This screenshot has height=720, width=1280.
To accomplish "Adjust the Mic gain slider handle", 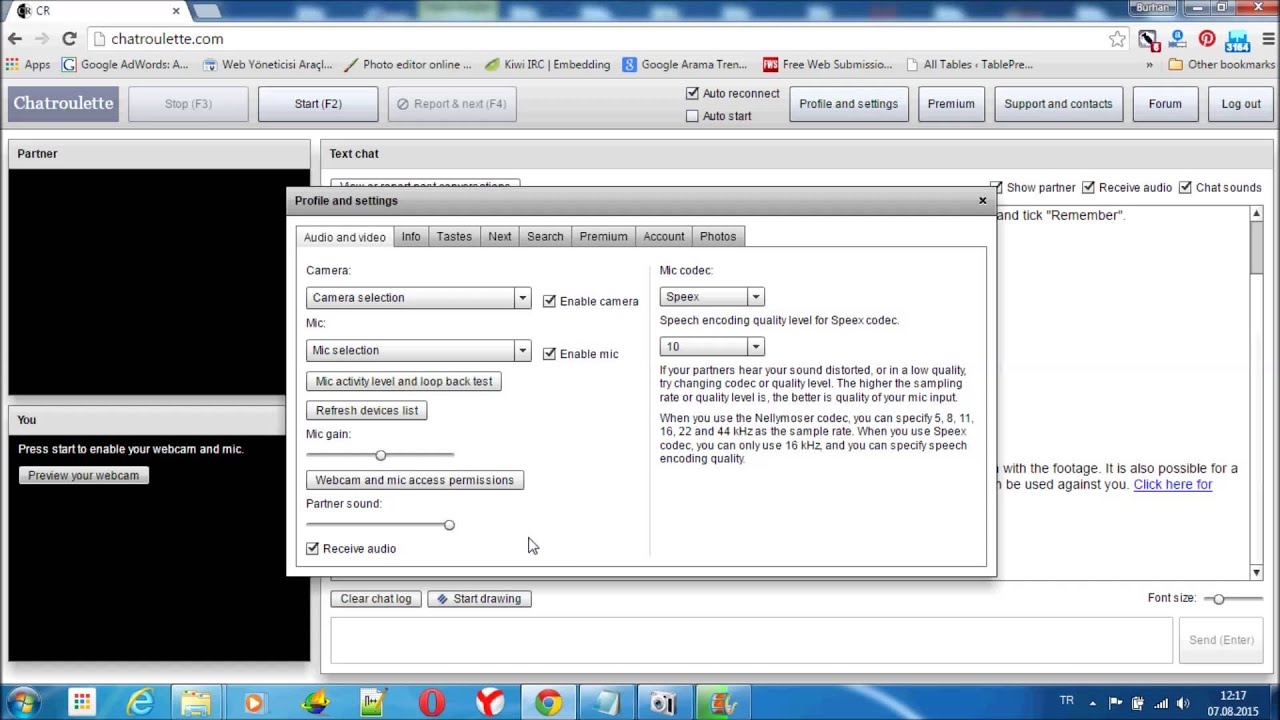I will point(380,455).
